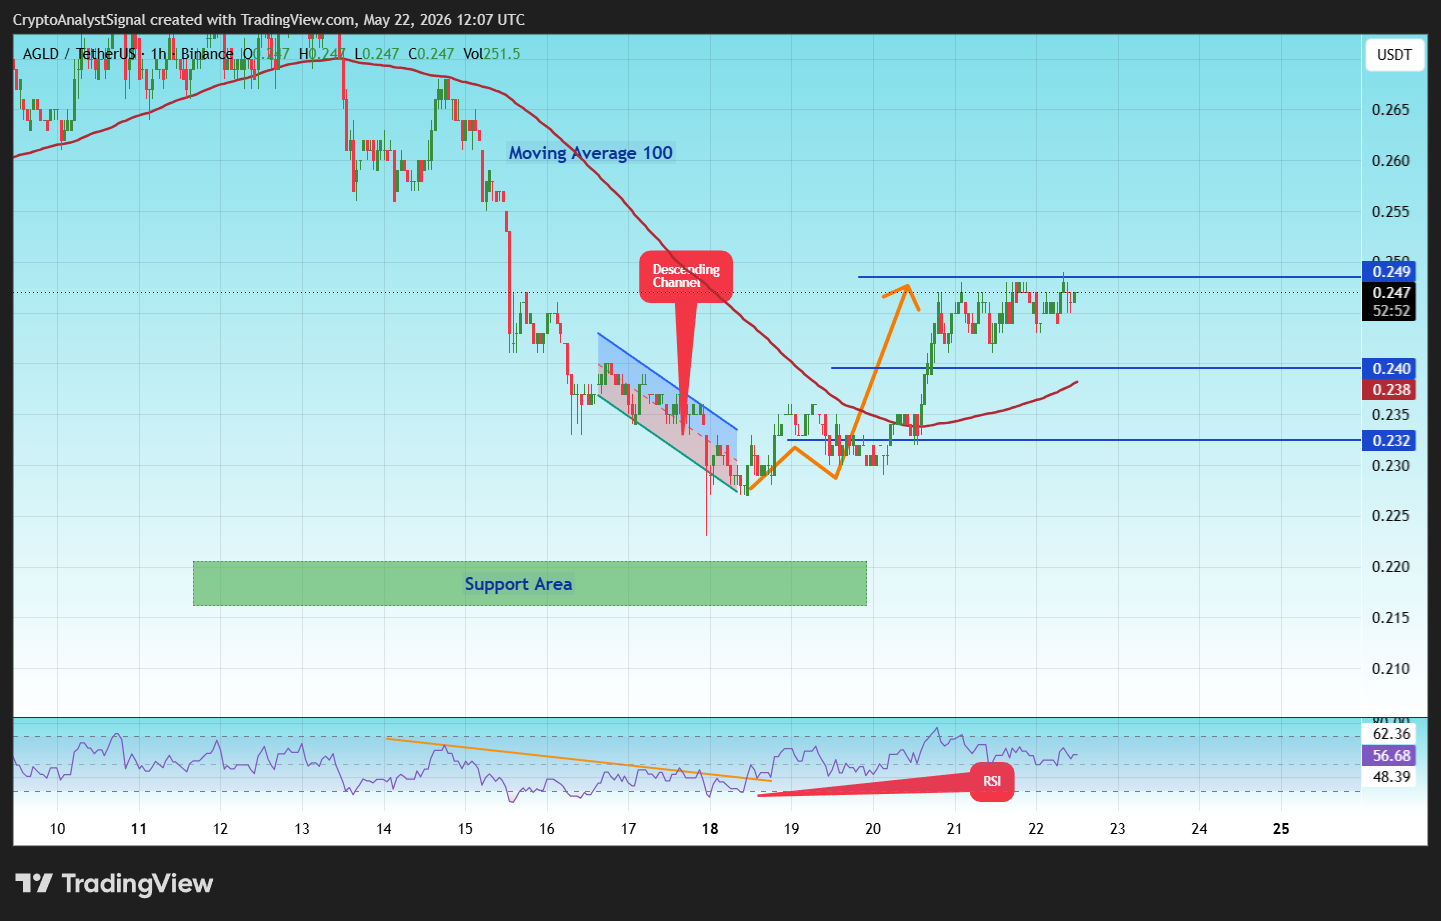The image size is (1441, 921).
Task: Select the blue 0.240 price level label
Action: [x=1391, y=369]
